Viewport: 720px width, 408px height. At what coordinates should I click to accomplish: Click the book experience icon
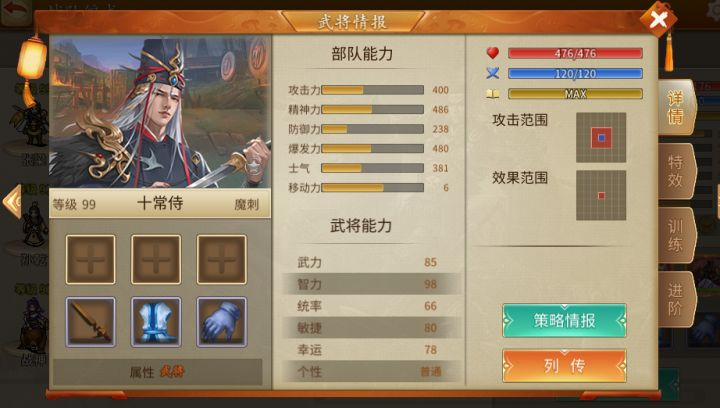tap(493, 94)
